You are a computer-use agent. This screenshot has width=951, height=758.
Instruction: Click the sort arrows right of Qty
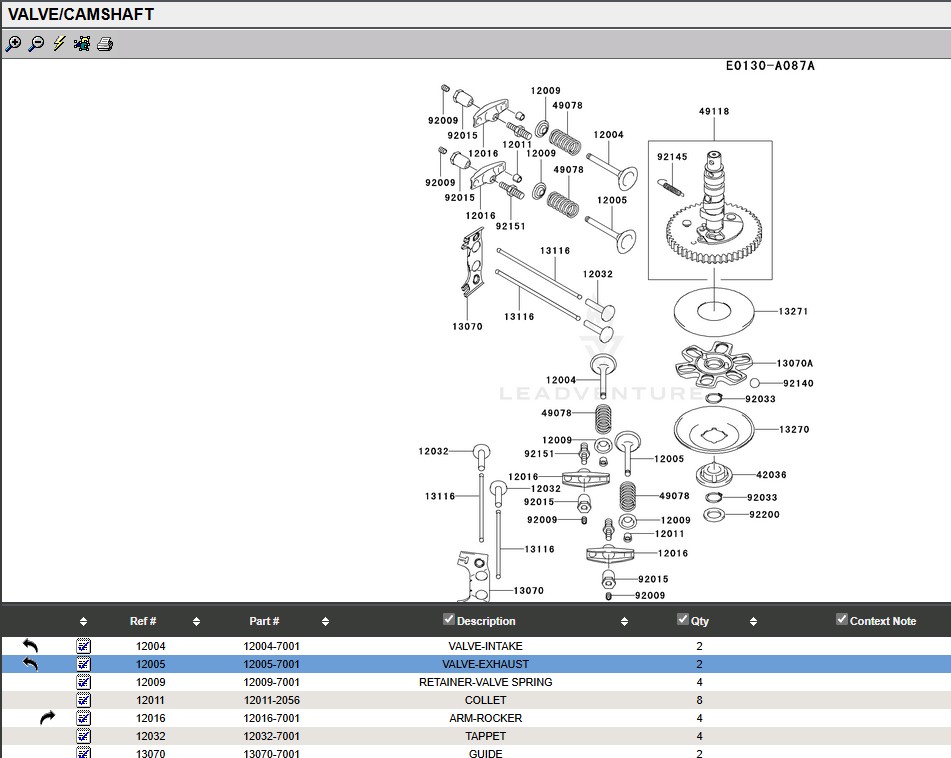[753, 621]
